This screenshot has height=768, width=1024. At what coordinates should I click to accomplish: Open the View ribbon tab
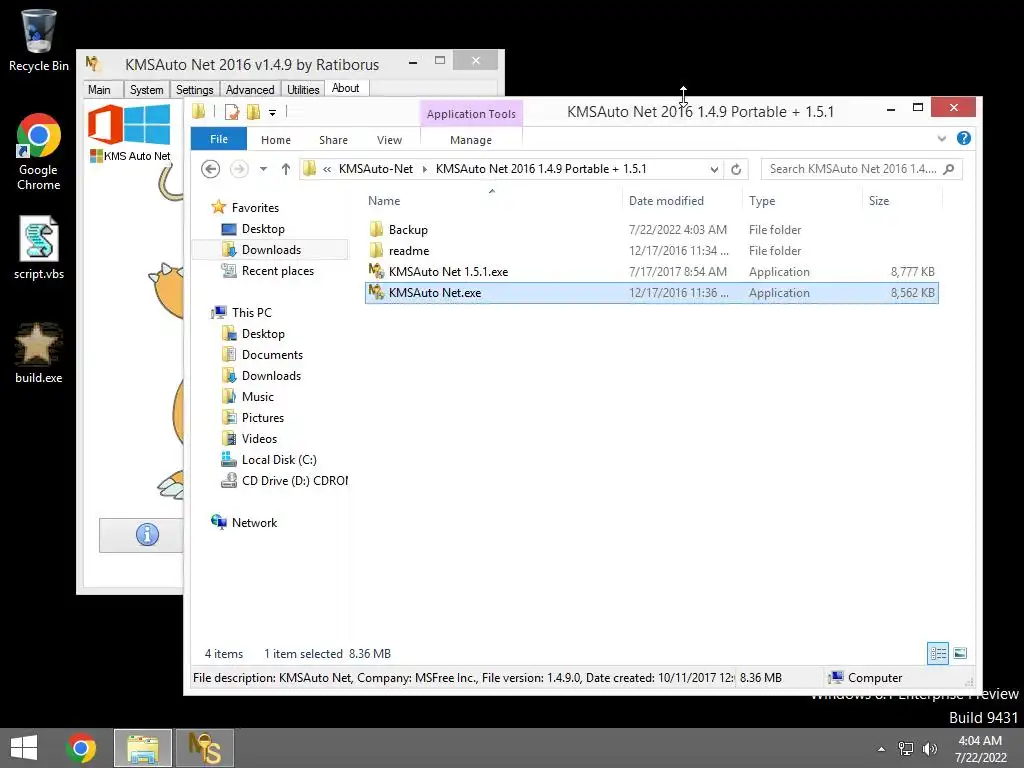point(389,140)
